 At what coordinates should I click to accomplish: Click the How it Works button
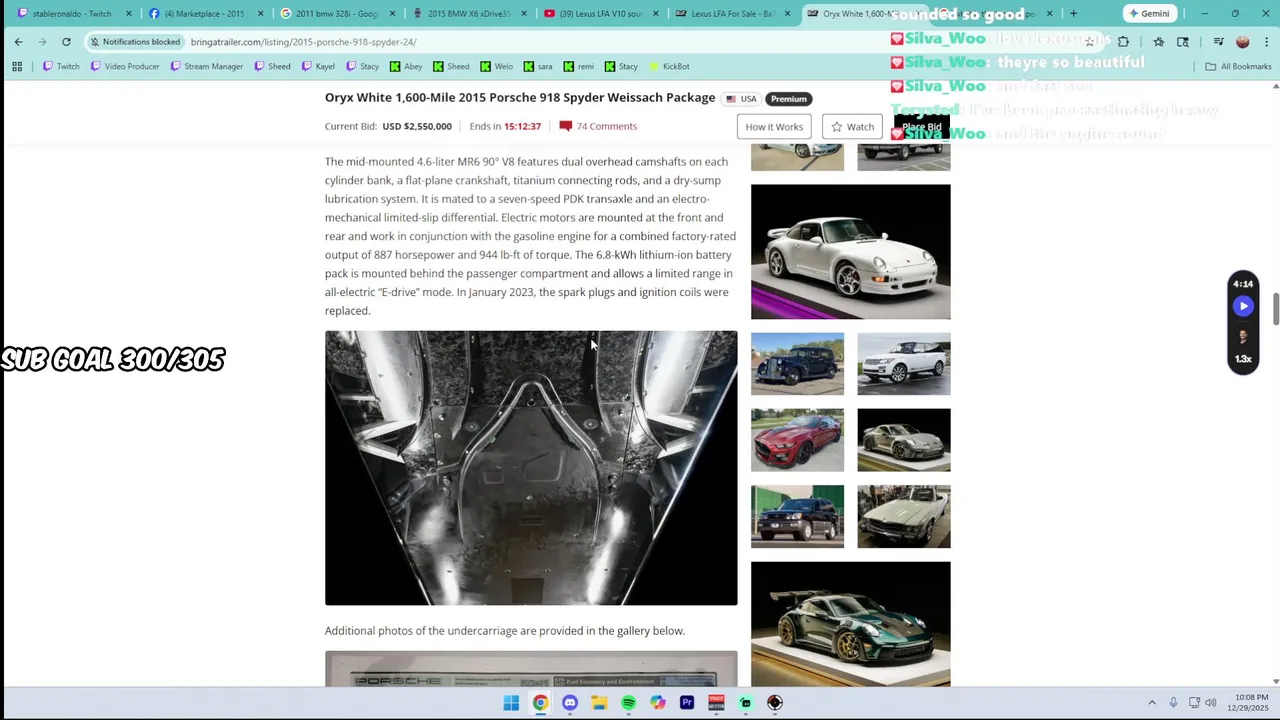pyautogui.click(x=774, y=127)
